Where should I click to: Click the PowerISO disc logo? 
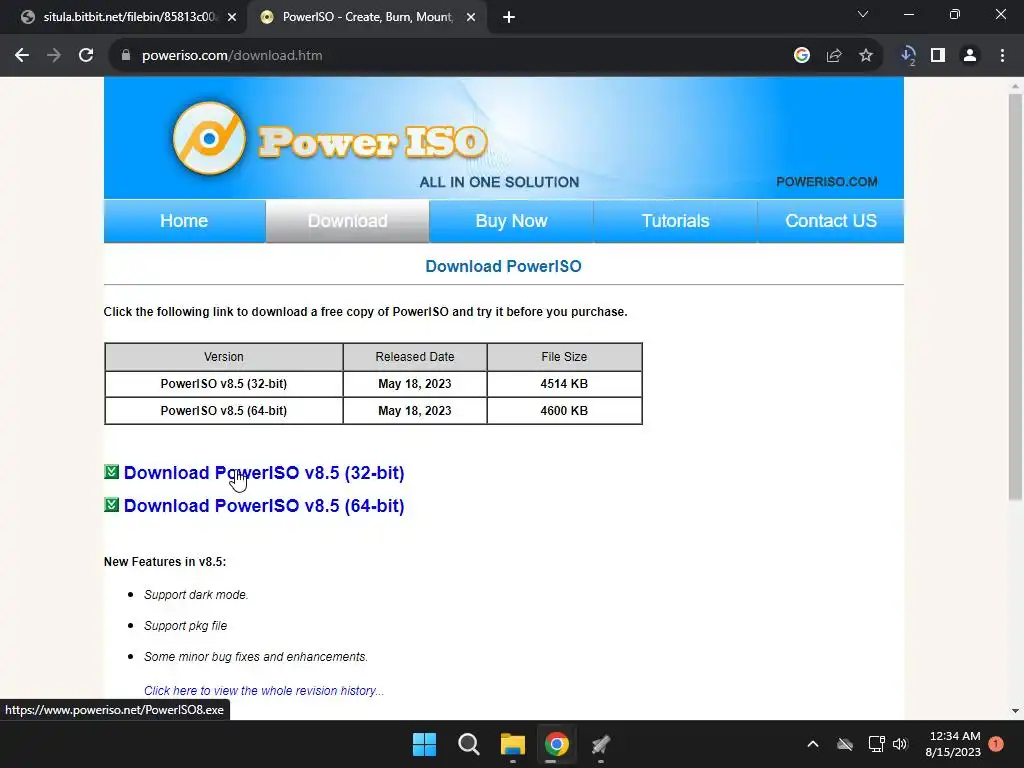pyautogui.click(x=209, y=138)
